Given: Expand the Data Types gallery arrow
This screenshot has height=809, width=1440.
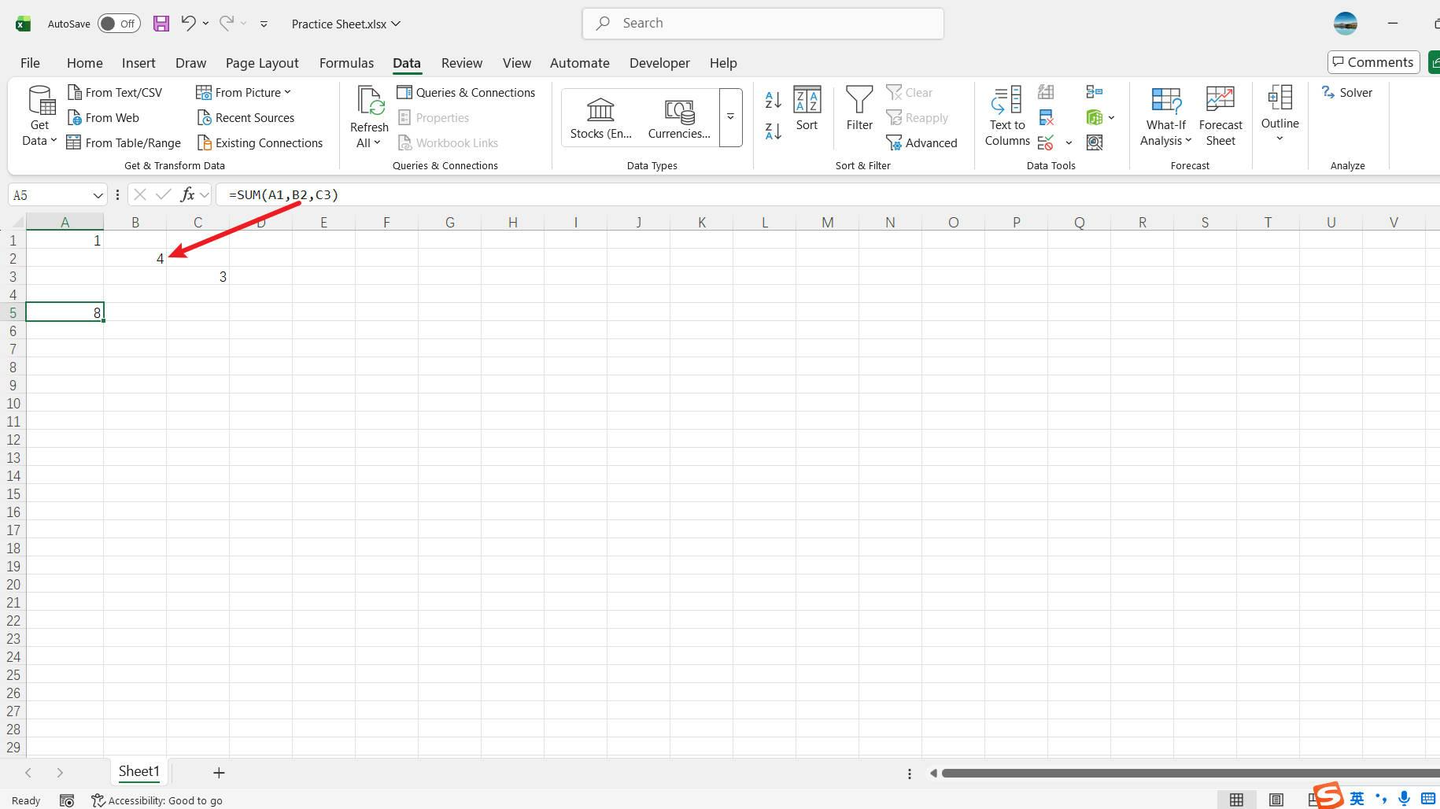Looking at the screenshot, I should 730,117.
